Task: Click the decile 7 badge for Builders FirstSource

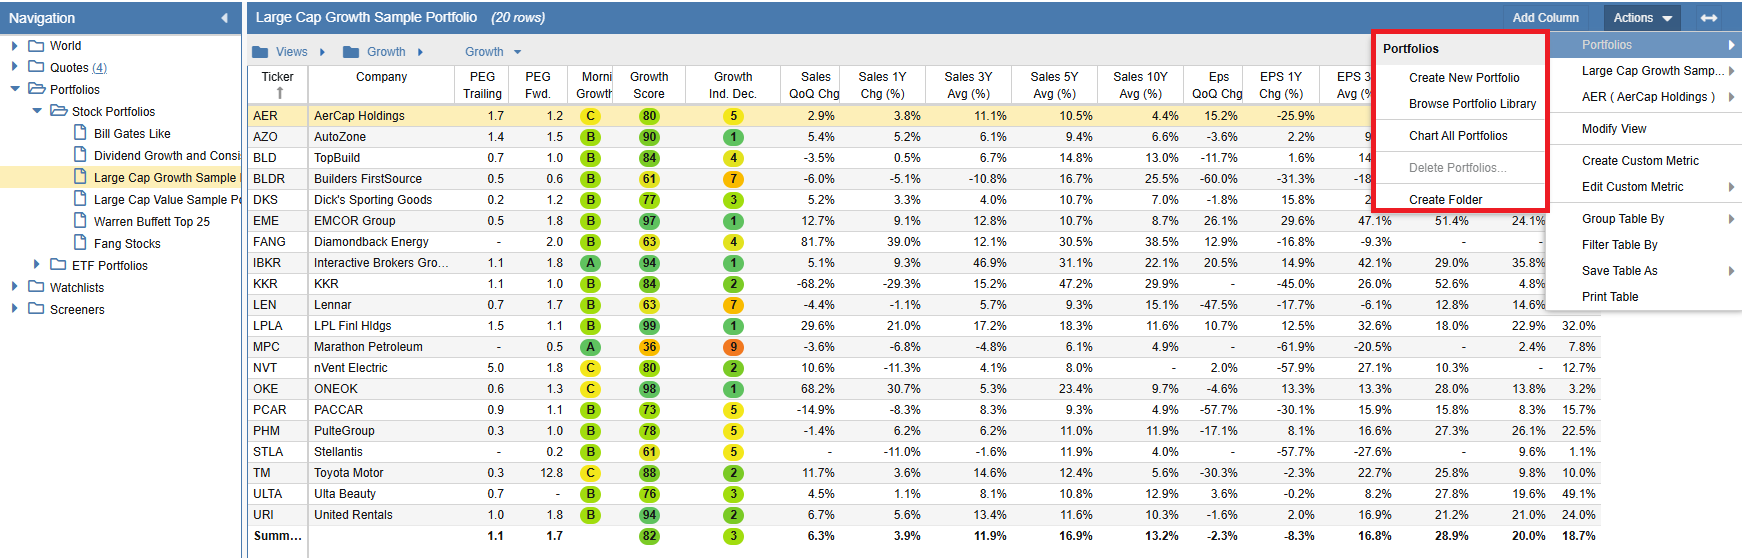Action: point(733,179)
